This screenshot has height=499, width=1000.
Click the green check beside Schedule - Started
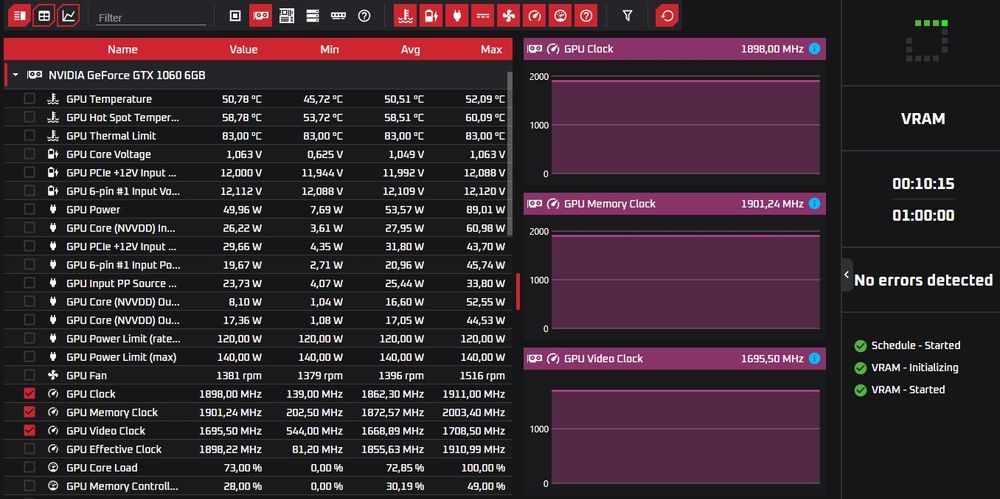tap(860, 346)
